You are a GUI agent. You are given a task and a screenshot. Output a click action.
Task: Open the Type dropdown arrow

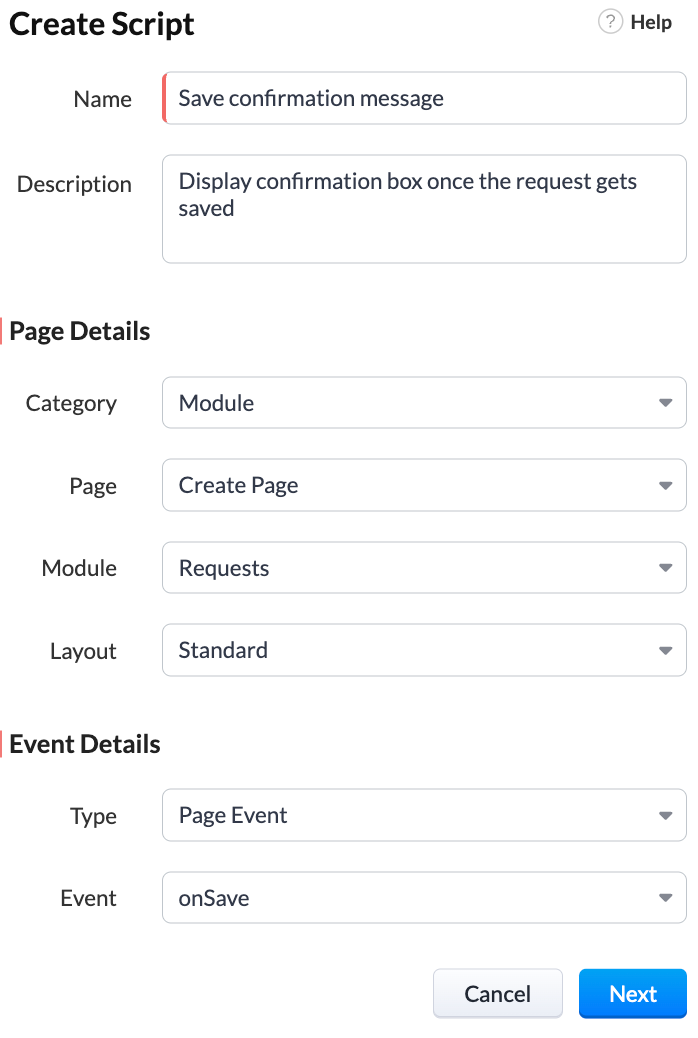coord(666,815)
